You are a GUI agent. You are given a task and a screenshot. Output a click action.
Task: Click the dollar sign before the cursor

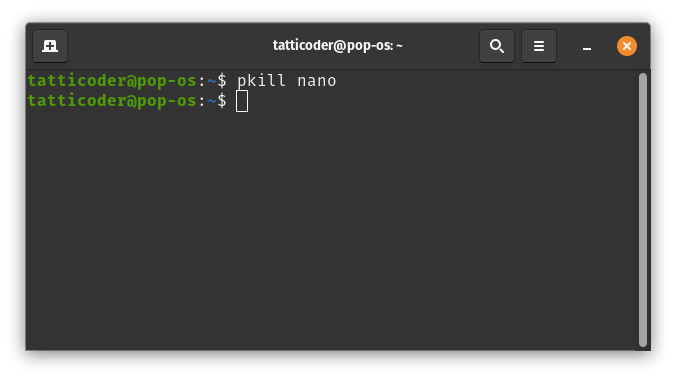[x=222, y=101]
